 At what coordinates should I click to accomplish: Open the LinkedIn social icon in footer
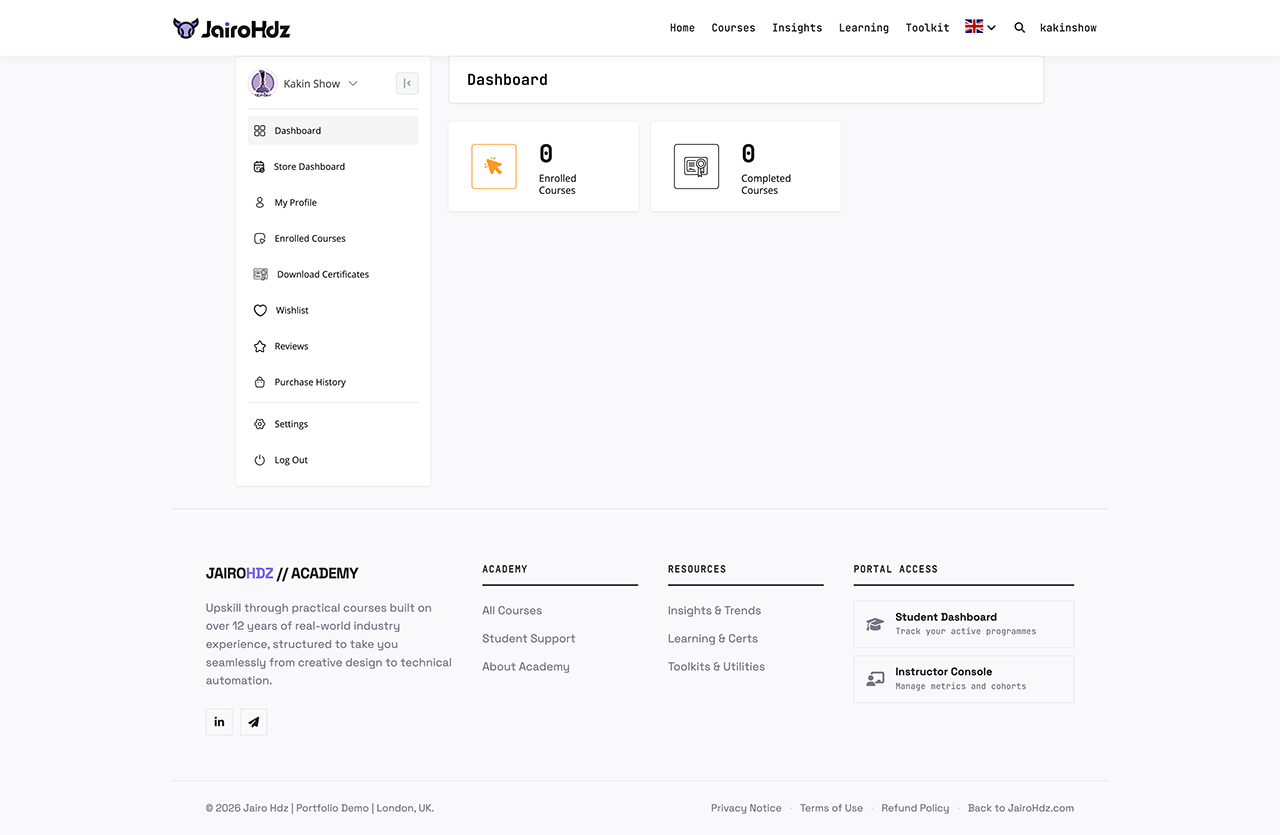click(219, 722)
